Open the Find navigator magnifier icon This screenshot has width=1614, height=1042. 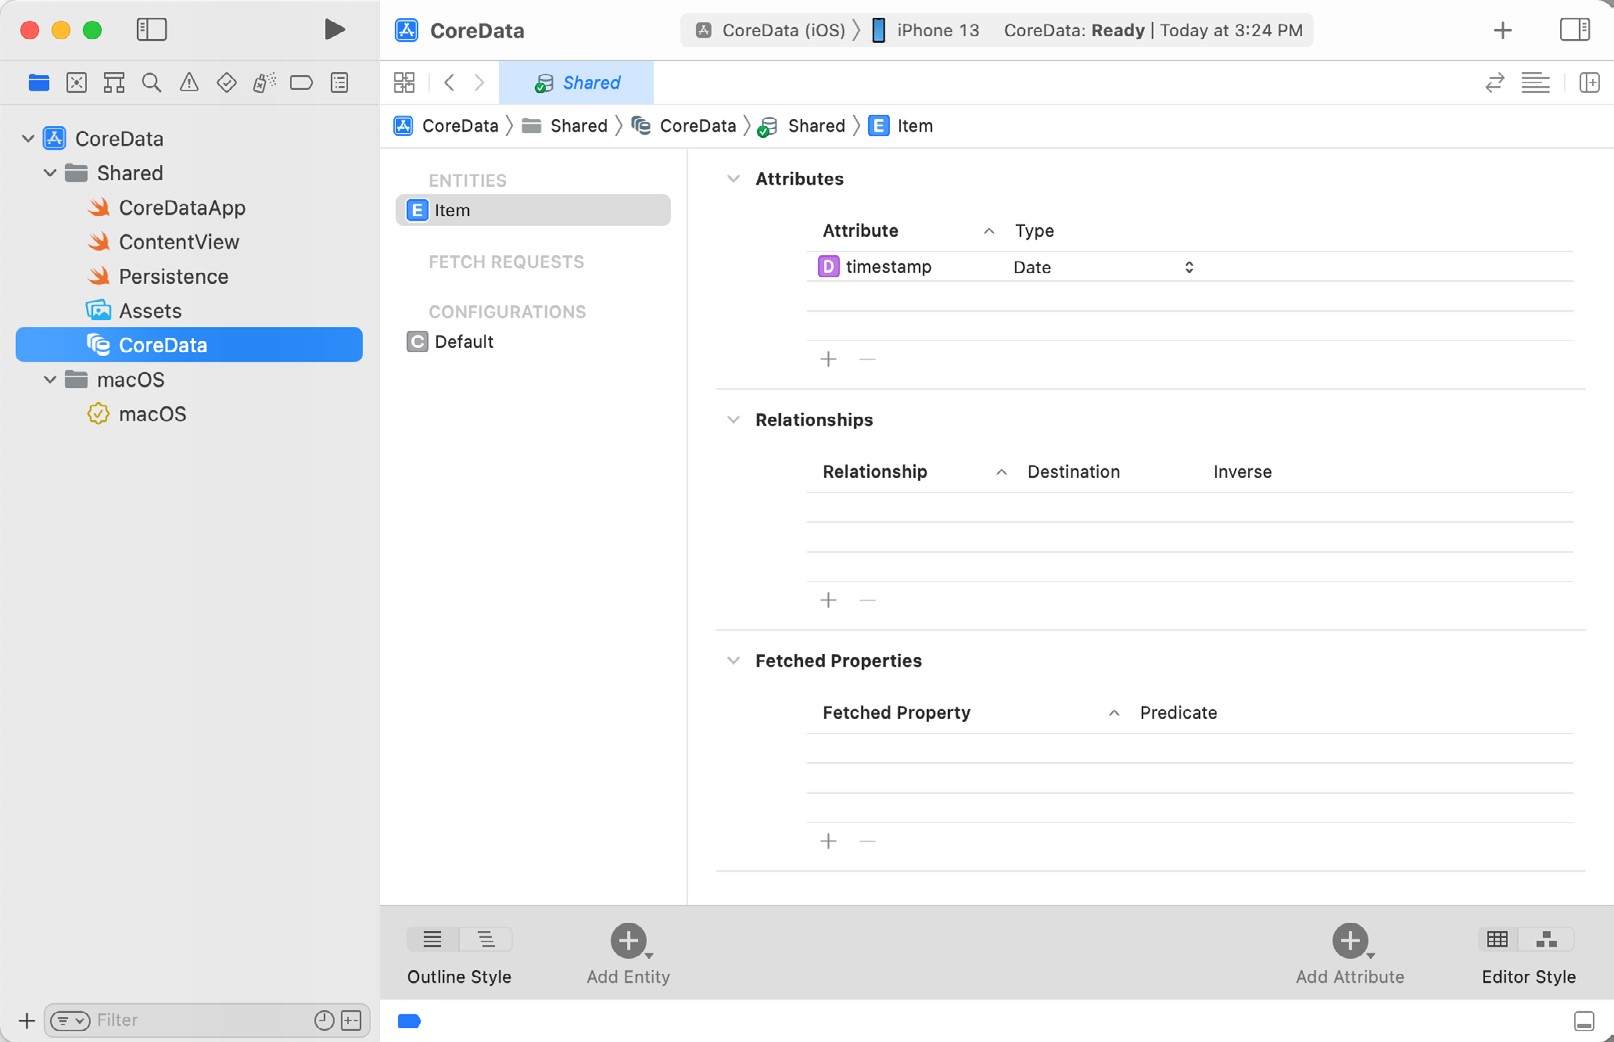pyautogui.click(x=152, y=83)
